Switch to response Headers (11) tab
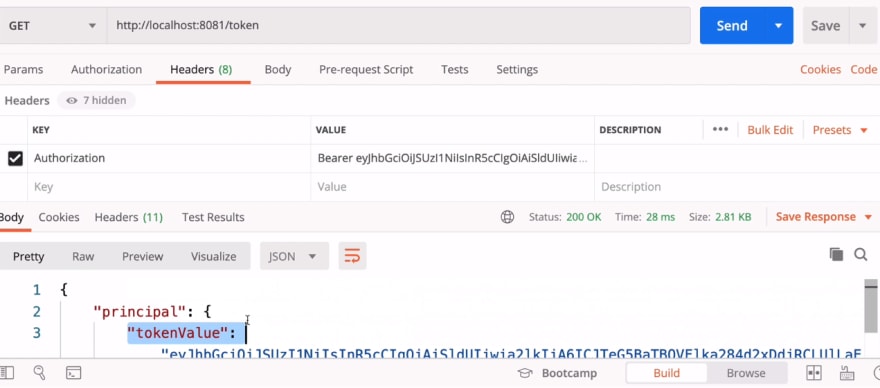 tap(129, 217)
